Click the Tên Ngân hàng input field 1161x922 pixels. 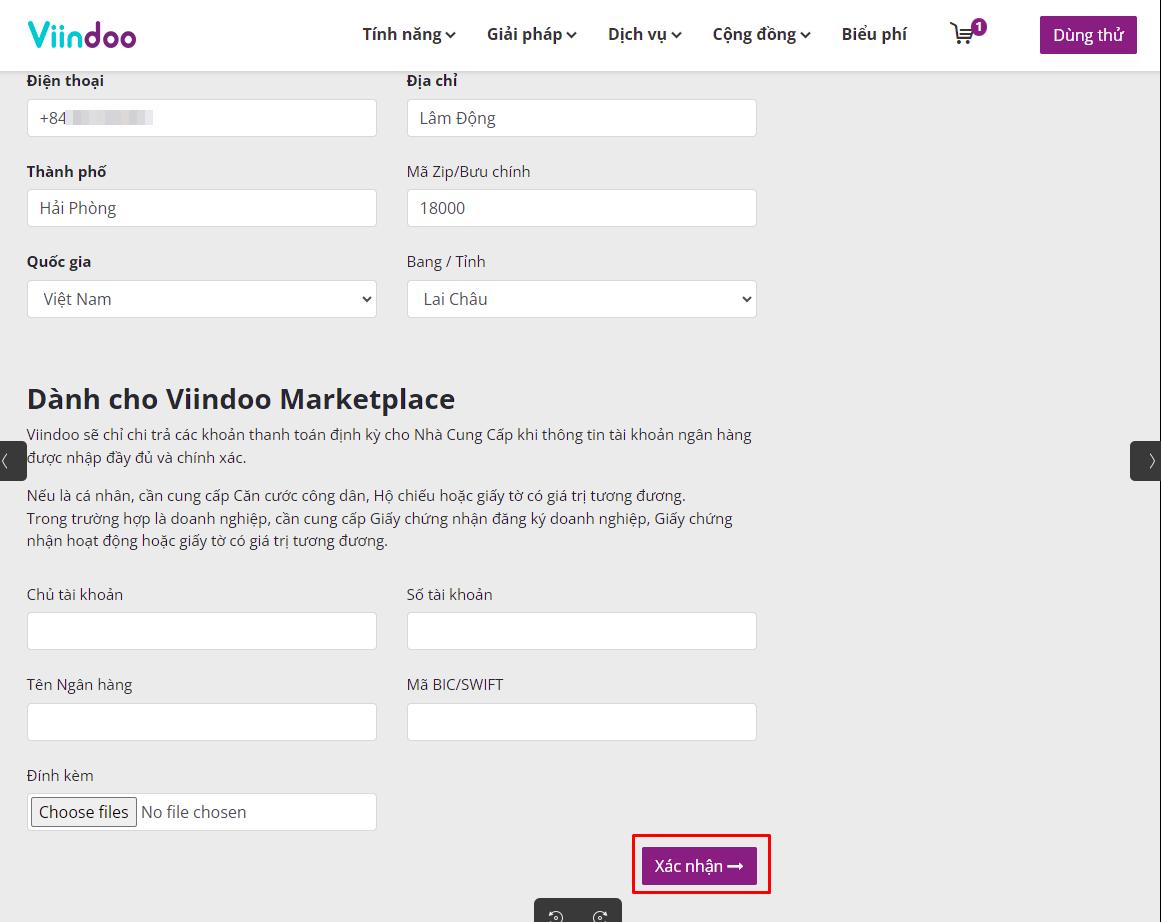pyautogui.click(x=201, y=722)
